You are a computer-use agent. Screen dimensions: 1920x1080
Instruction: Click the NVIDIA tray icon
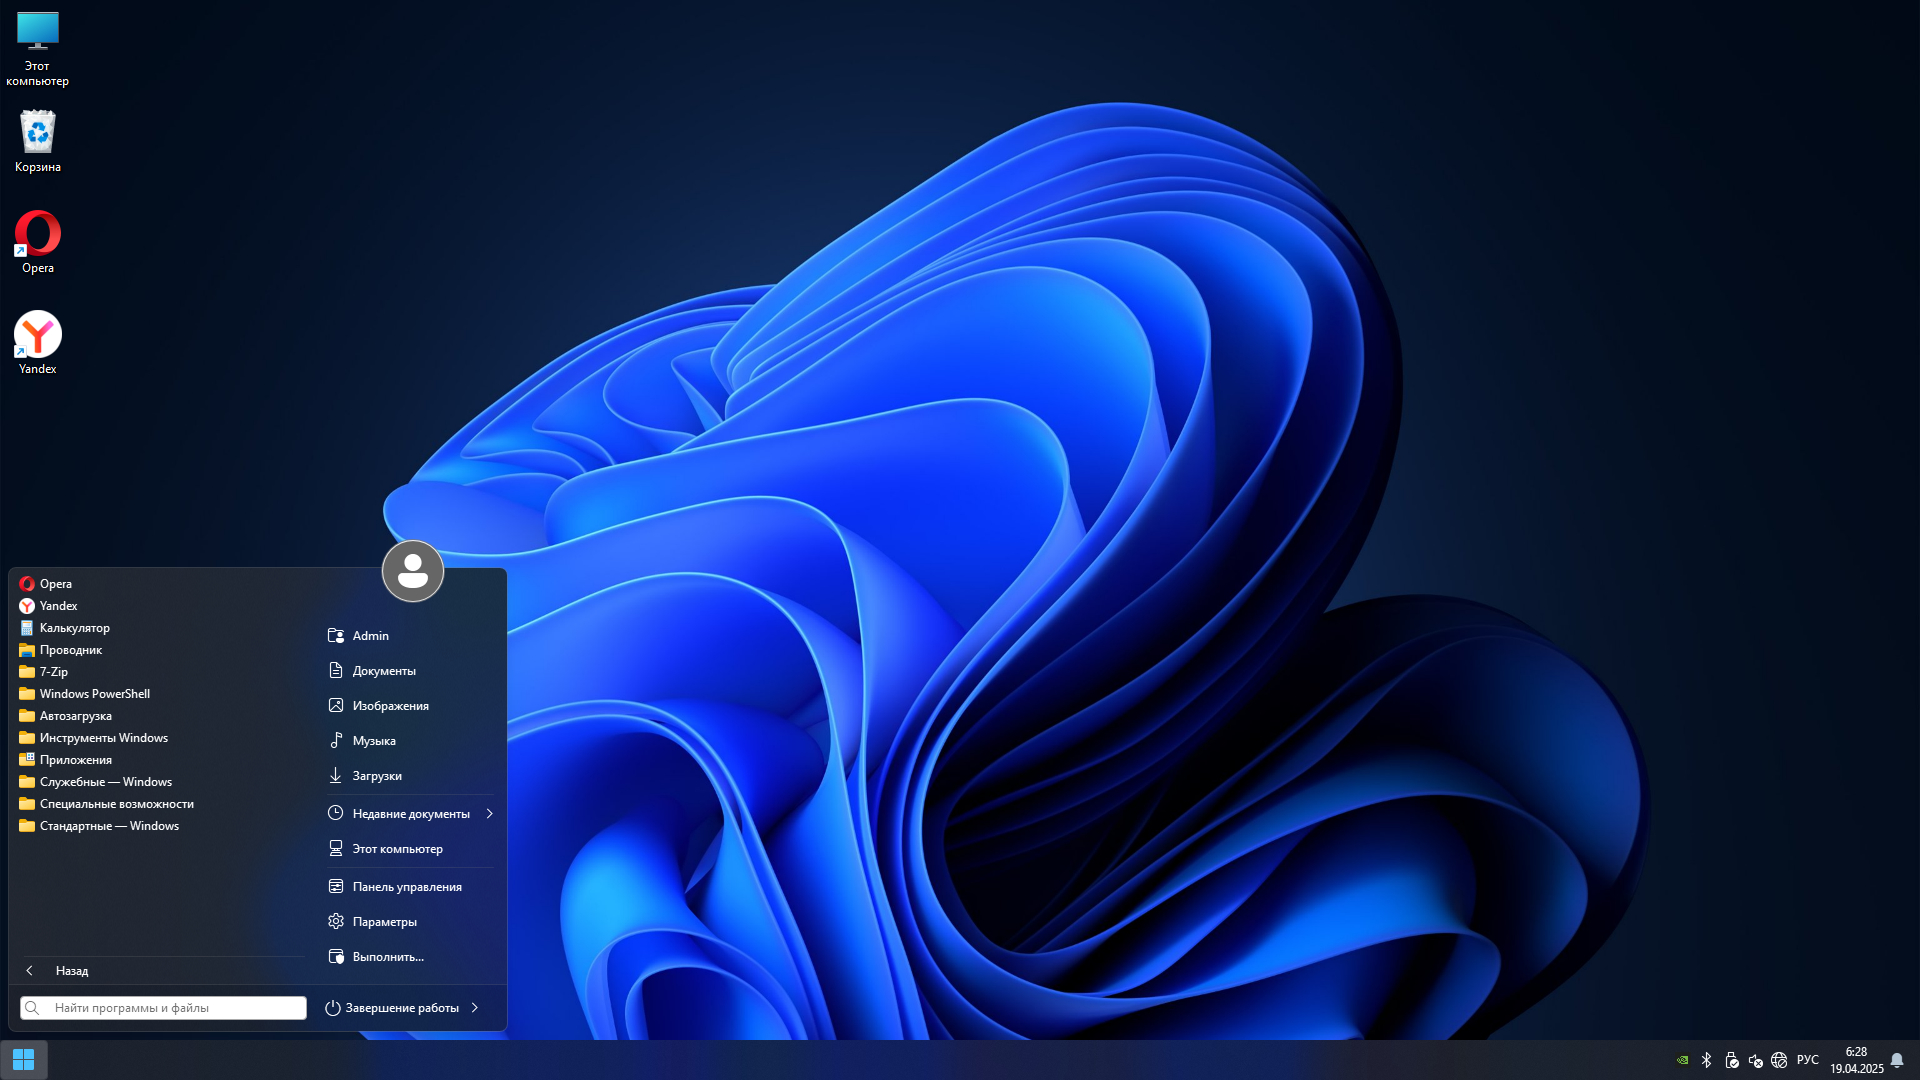point(1683,1060)
